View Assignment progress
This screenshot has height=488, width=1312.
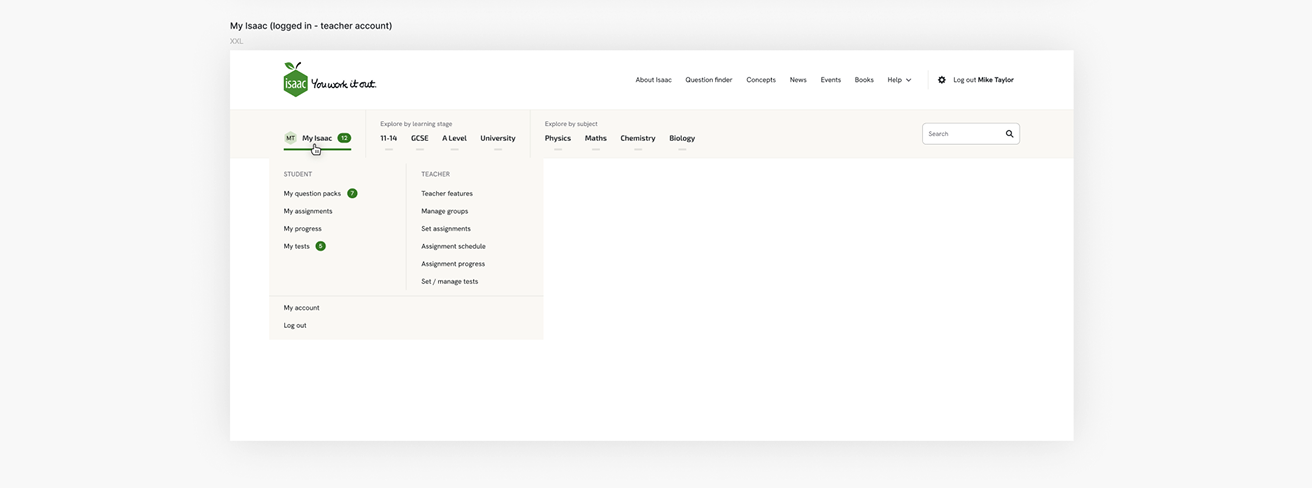(x=453, y=264)
